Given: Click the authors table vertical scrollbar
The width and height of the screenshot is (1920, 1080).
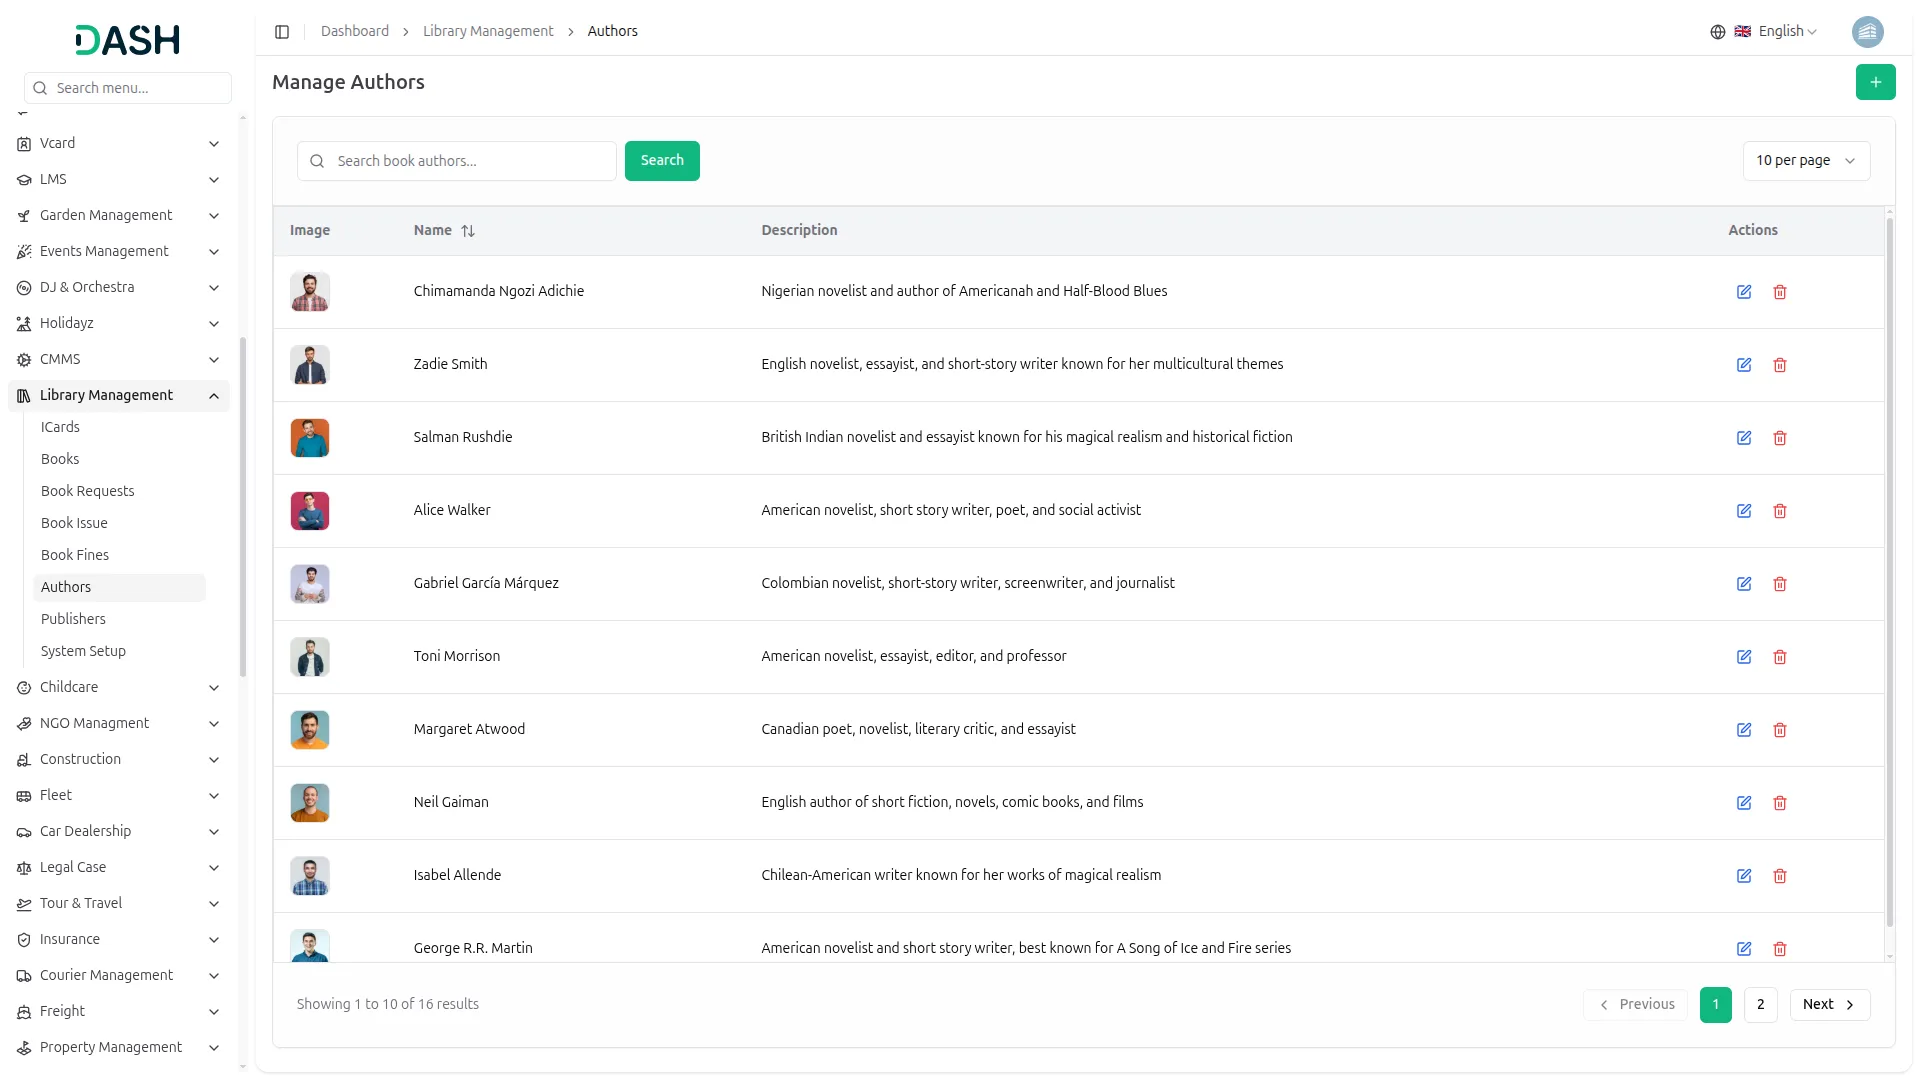Looking at the screenshot, I should pyautogui.click(x=1889, y=572).
